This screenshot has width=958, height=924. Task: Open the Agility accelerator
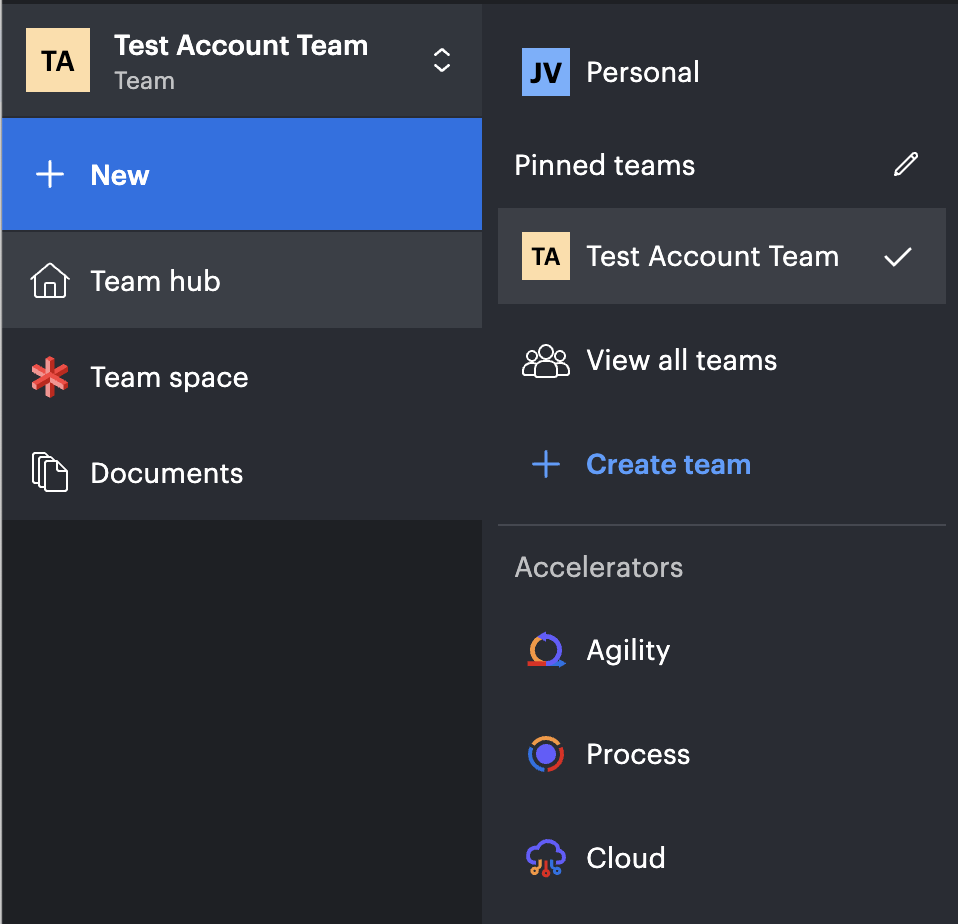(x=722, y=650)
